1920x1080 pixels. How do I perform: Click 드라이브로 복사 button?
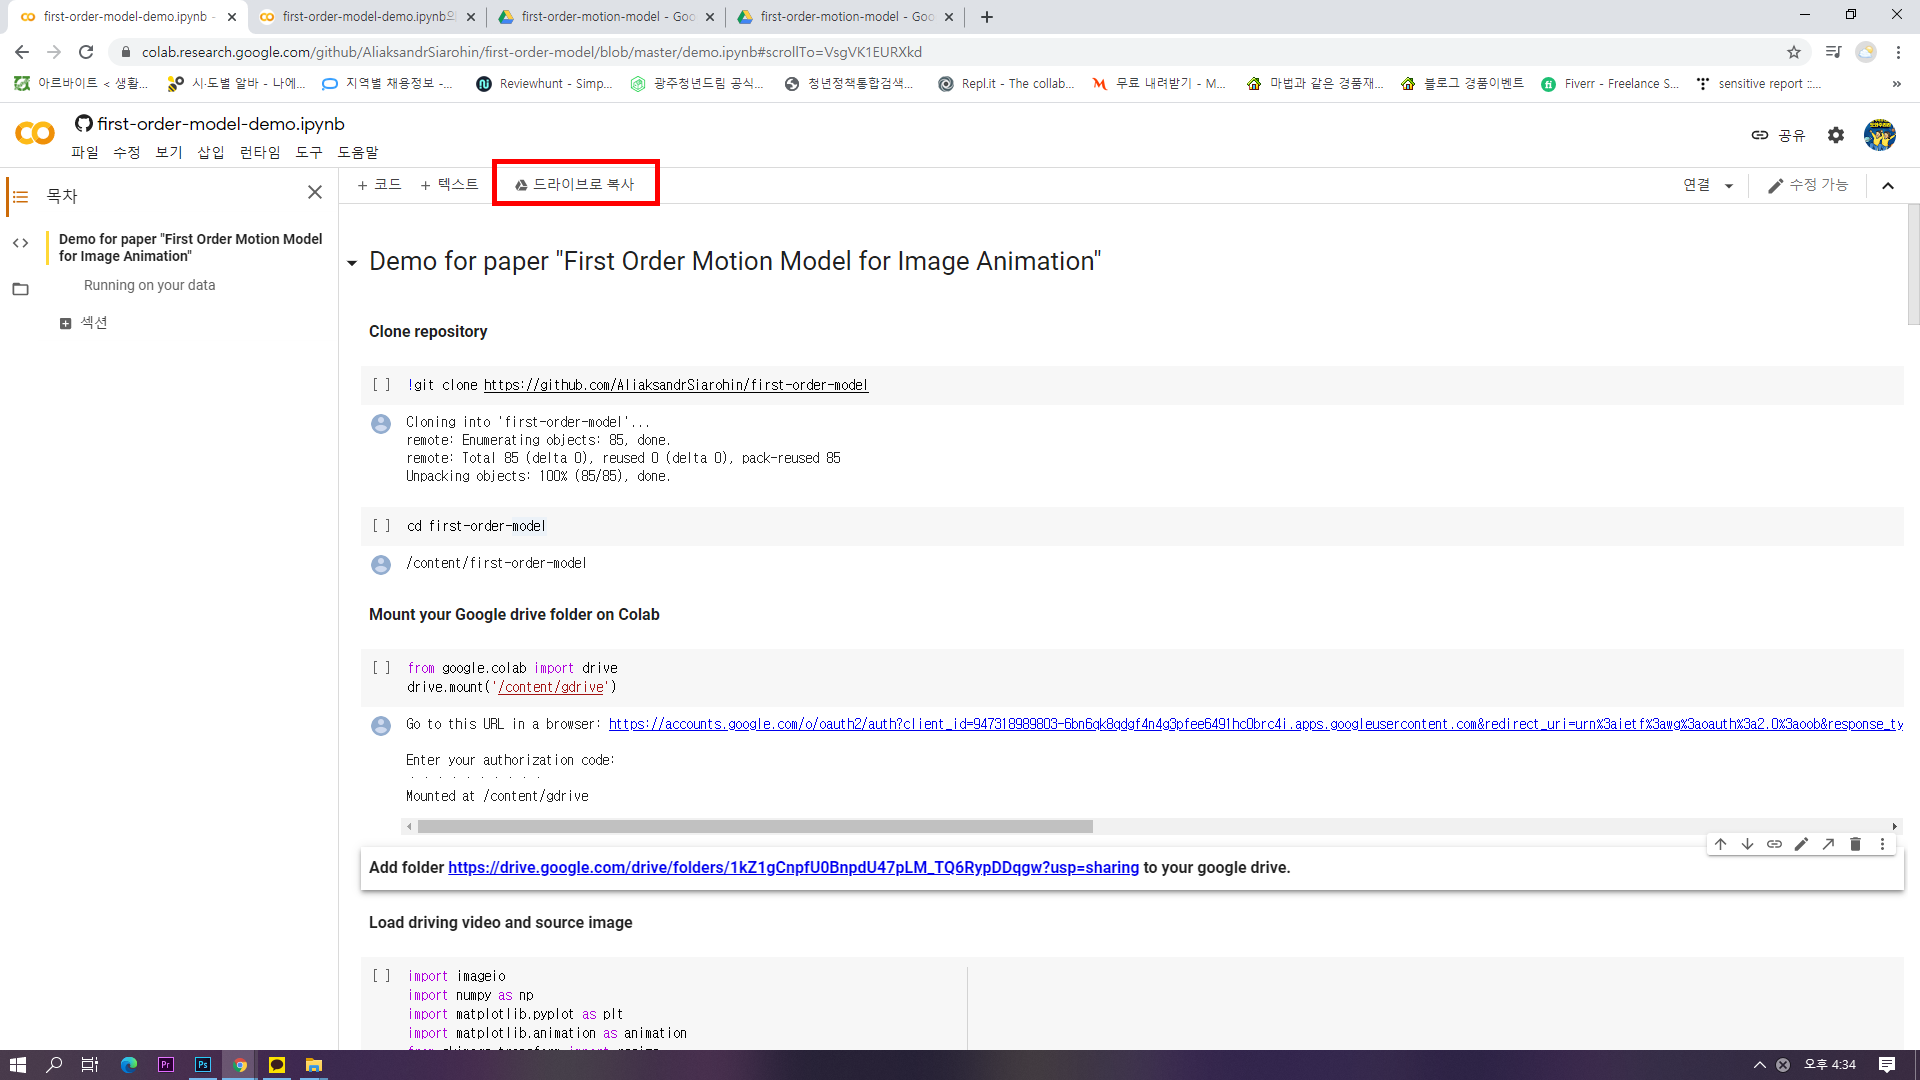[x=575, y=184]
